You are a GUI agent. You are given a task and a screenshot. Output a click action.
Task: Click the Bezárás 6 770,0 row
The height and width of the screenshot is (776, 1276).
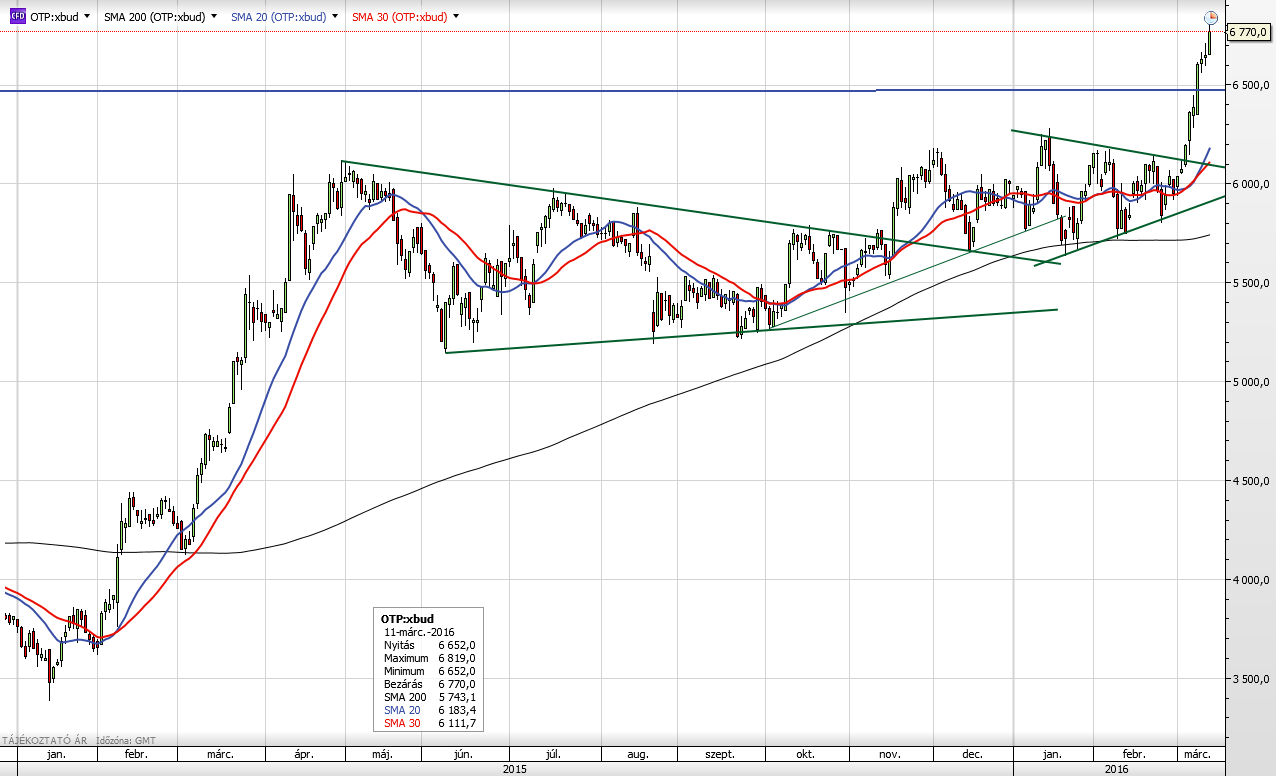pyautogui.click(x=429, y=684)
